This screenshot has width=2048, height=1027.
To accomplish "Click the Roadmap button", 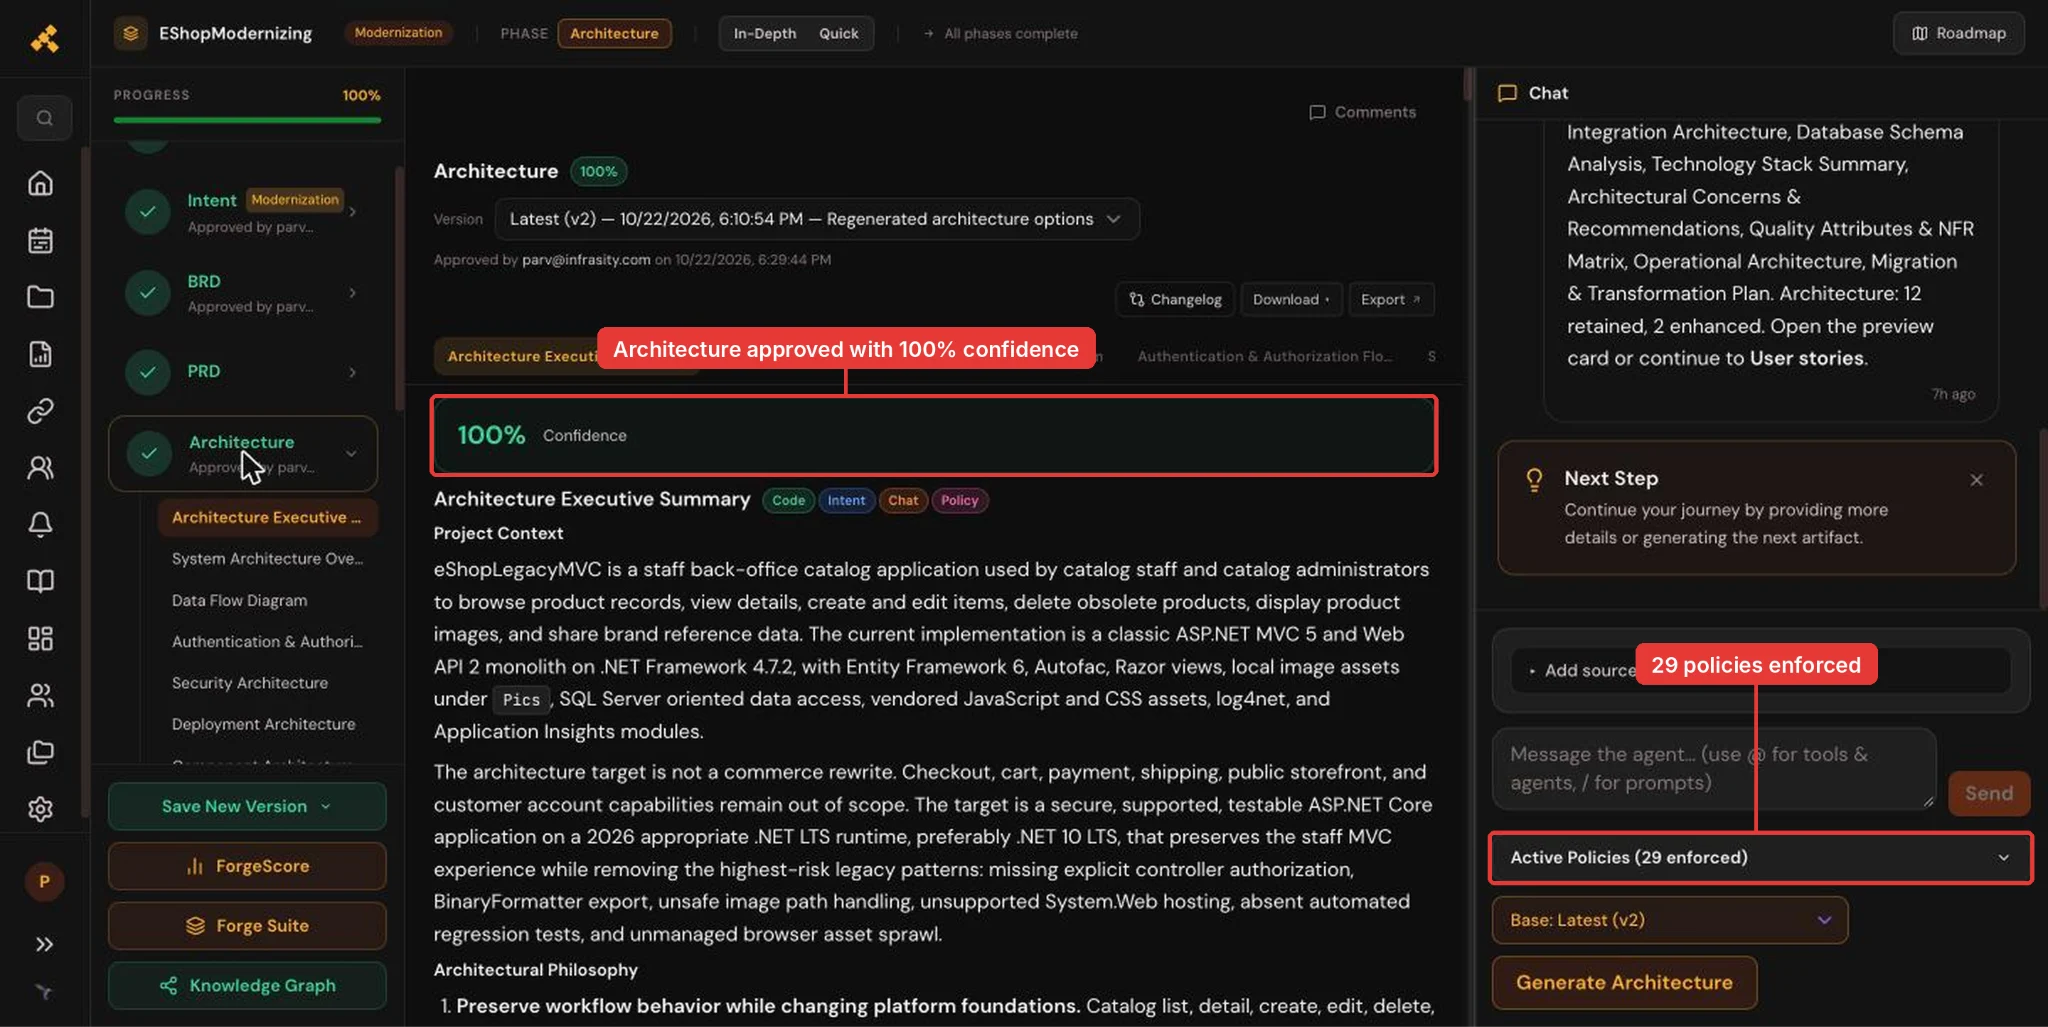I will point(1958,33).
